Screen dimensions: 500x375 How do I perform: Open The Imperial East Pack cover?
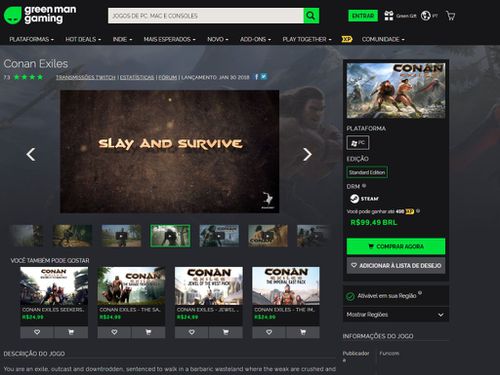point(286,286)
